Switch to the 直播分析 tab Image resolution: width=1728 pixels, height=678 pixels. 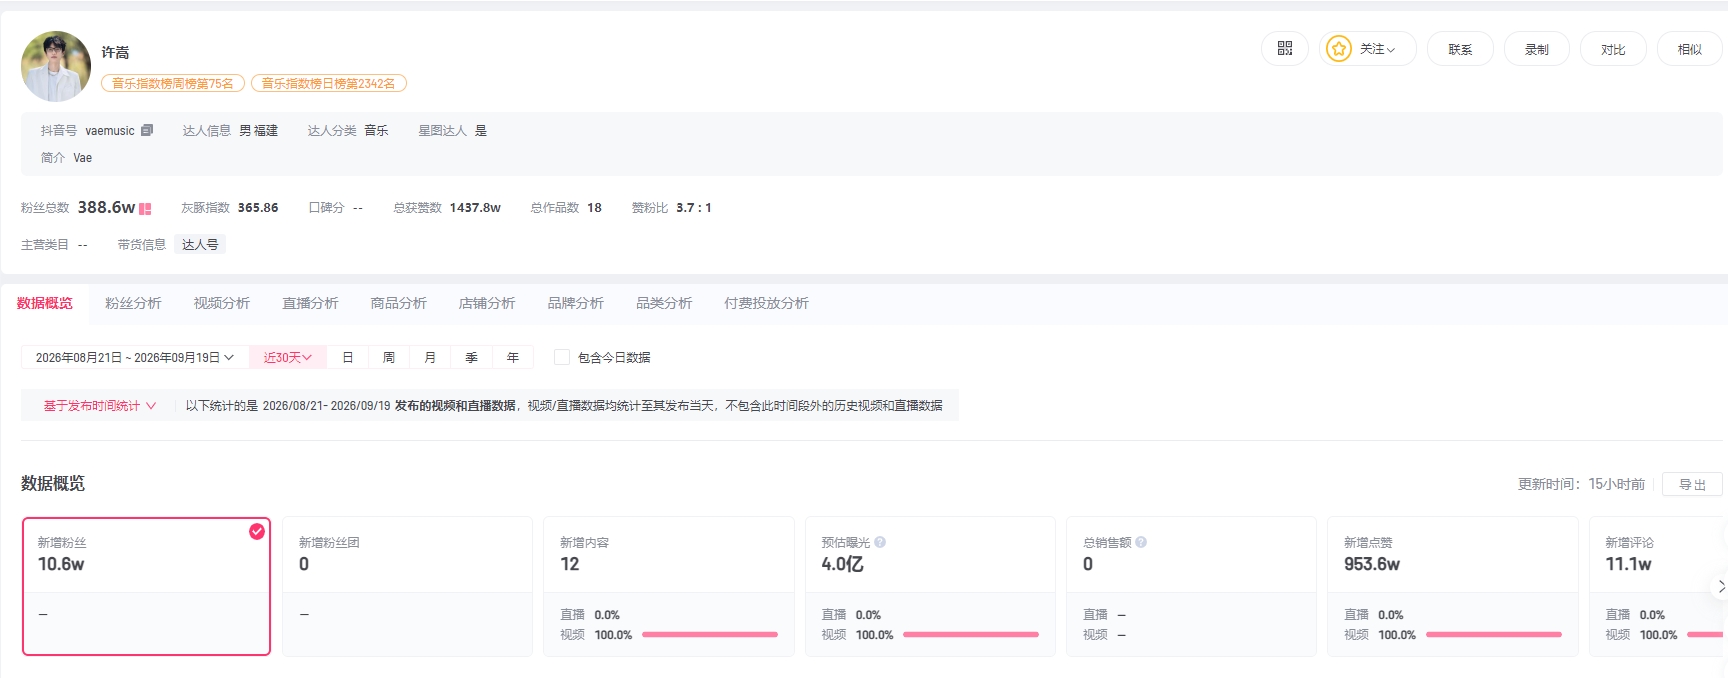[310, 303]
